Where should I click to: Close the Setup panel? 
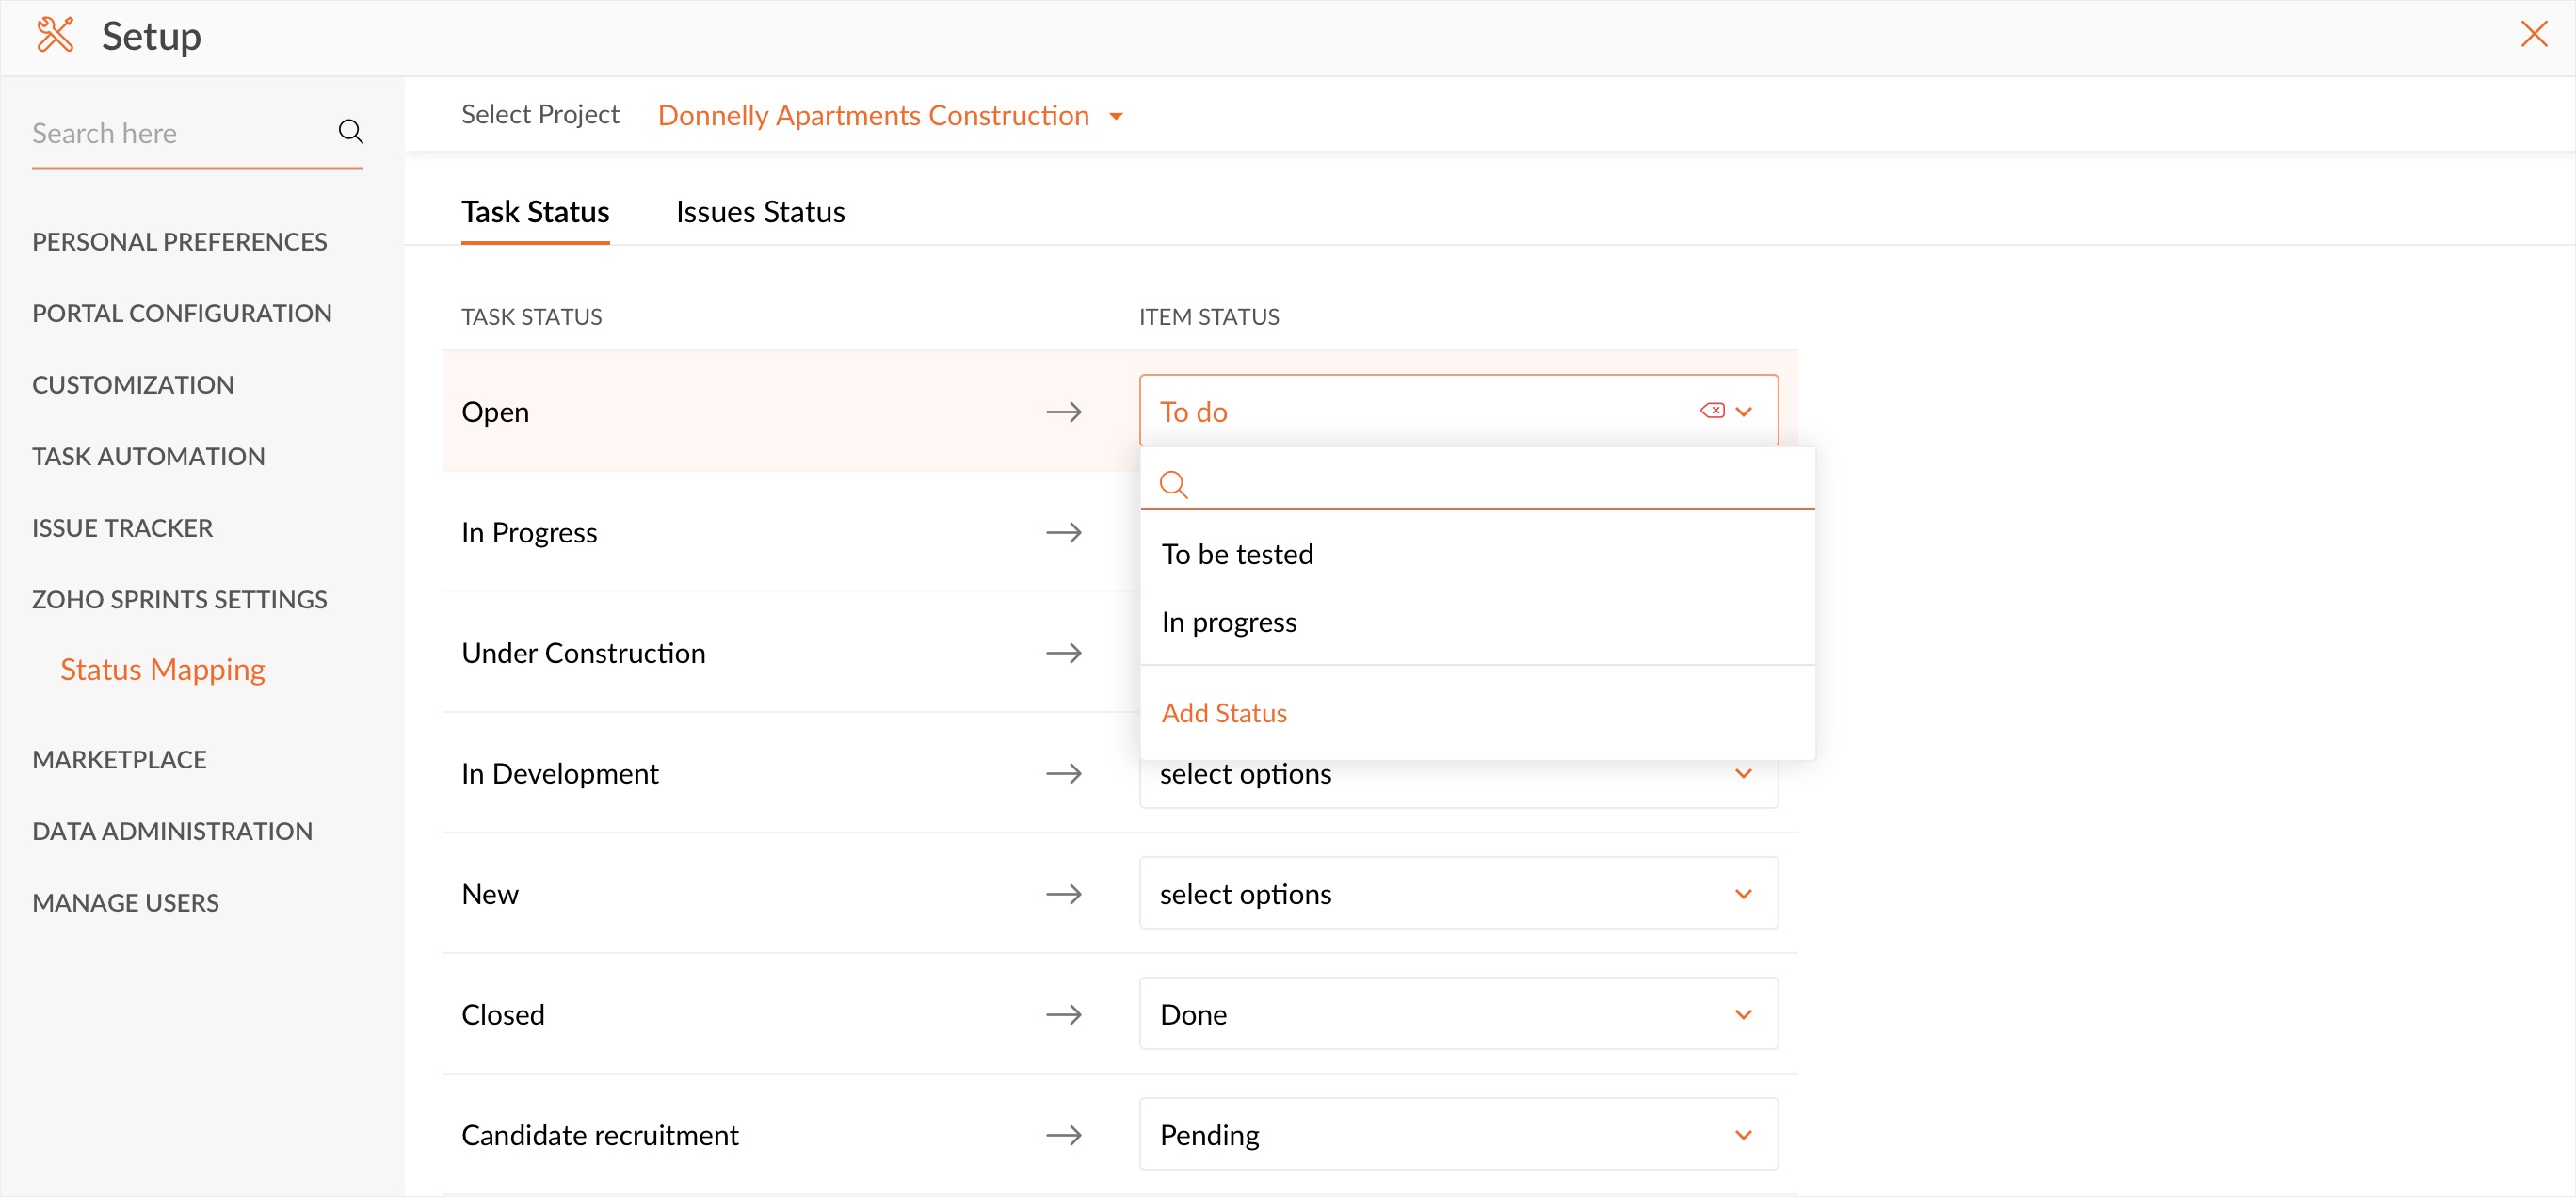[2533, 34]
